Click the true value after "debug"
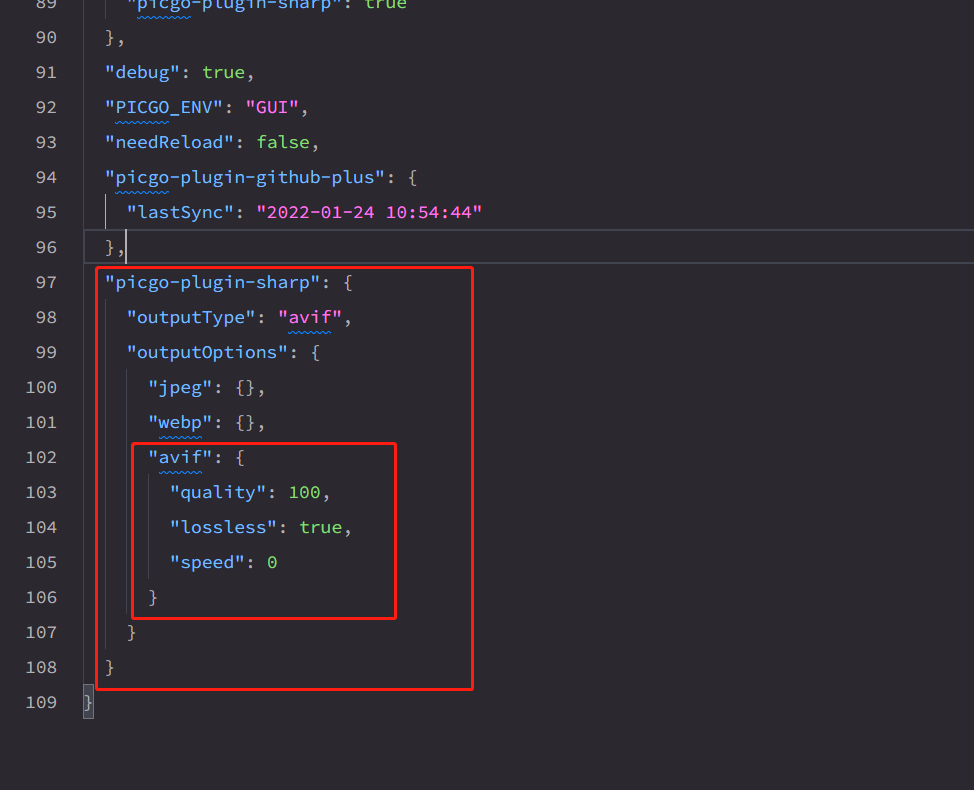974x790 pixels. [x=224, y=73]
